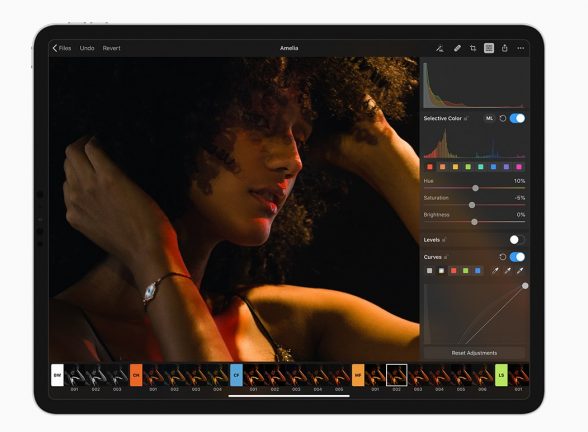
Task: Select the red Curves channel
Action: (454, 271)
